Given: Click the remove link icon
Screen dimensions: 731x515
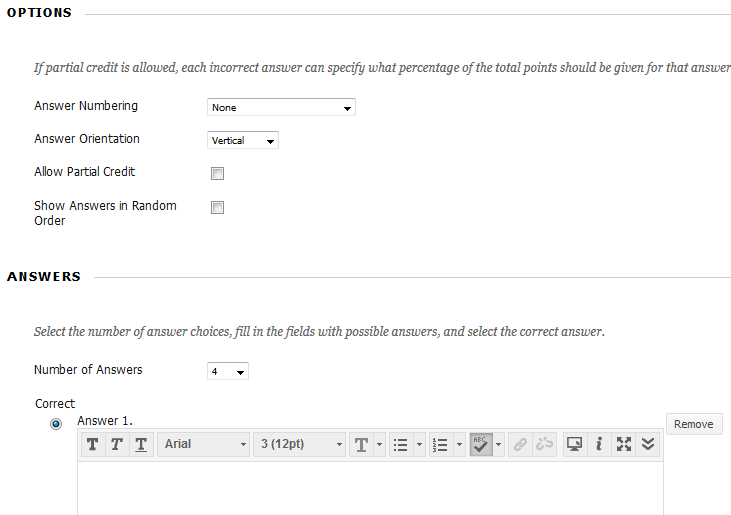Looking at the screenshot, I should pos(544,444).
